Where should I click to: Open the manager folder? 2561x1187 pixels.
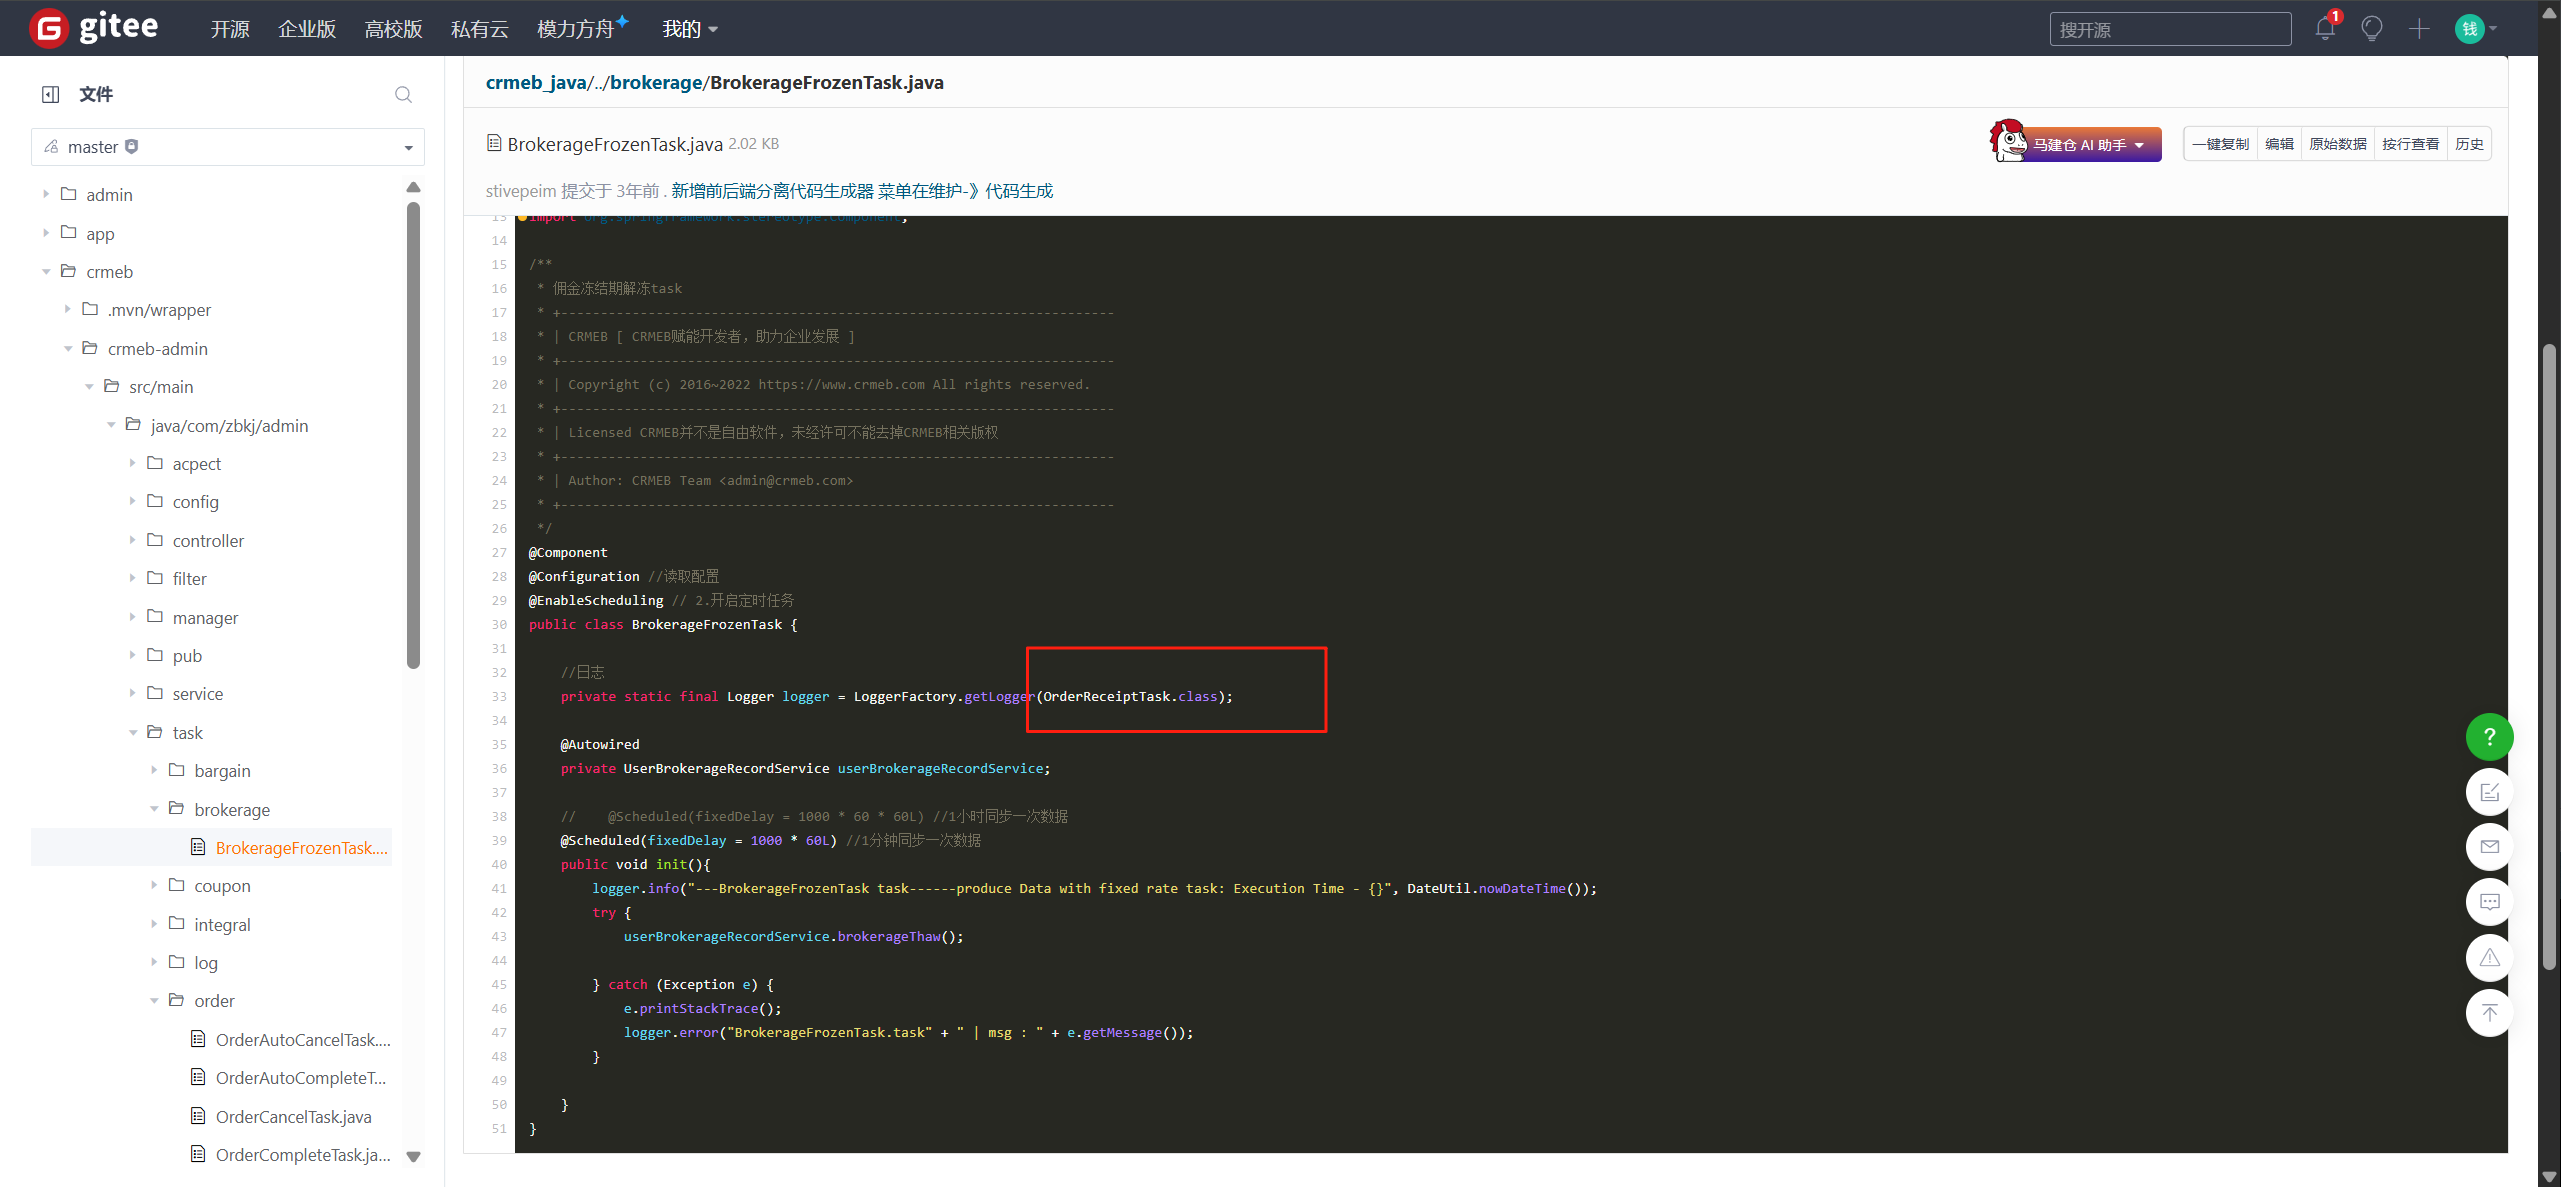click(x=205, y=617)
